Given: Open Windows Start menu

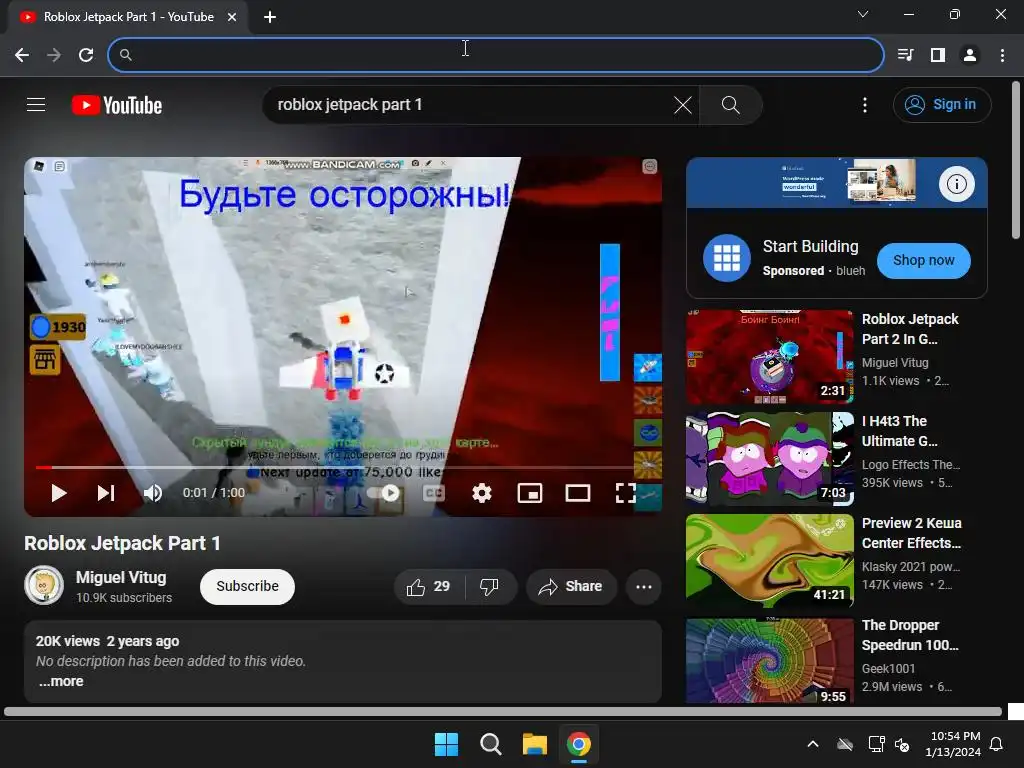Looking at the screenshot, I should click(447, 744).
